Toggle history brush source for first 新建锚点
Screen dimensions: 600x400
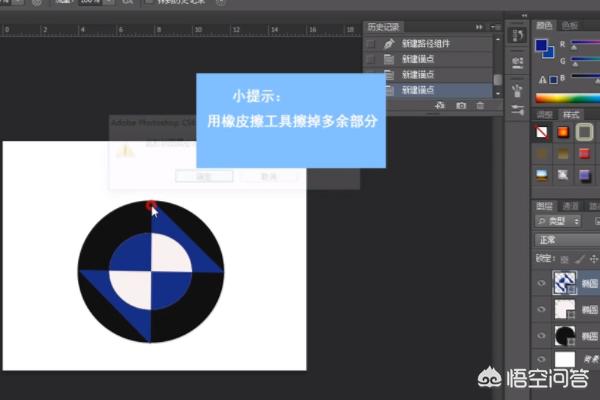coord(371,59)
